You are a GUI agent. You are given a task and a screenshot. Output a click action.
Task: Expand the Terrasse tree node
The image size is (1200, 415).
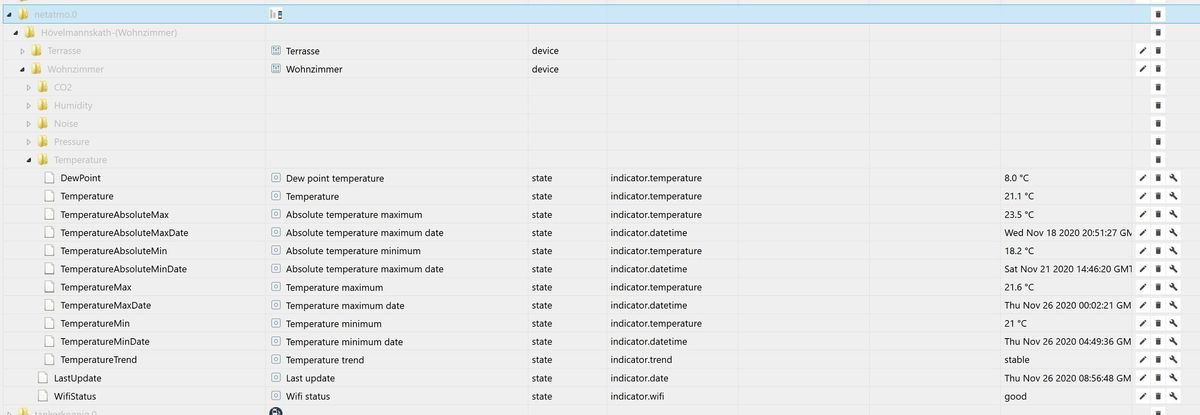(22, 51)
